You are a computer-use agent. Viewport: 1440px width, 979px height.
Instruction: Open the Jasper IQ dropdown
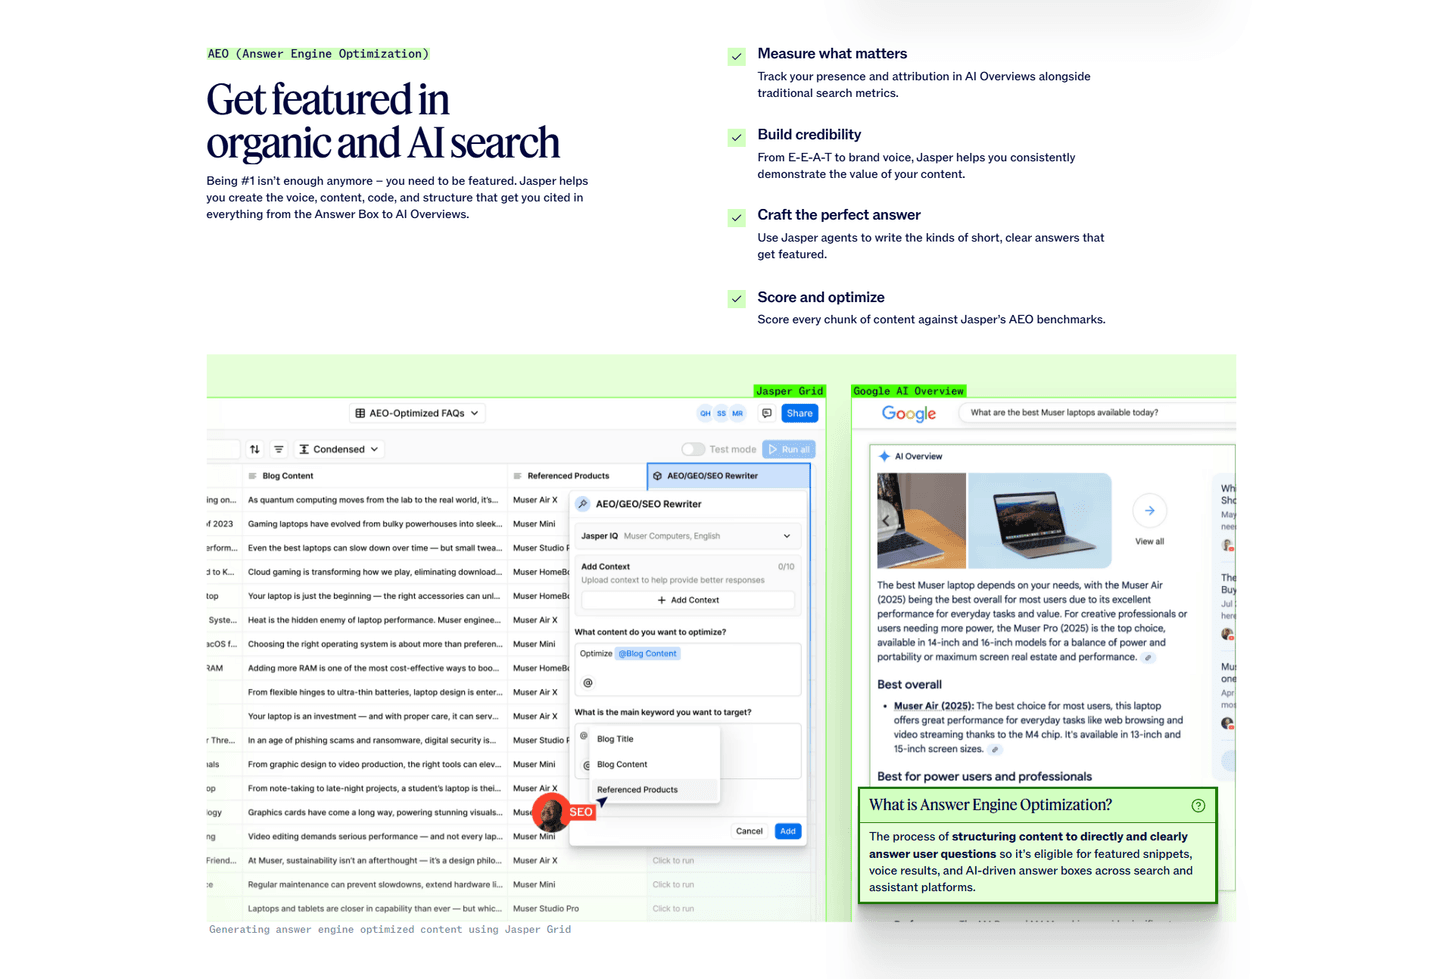(686, 536)
